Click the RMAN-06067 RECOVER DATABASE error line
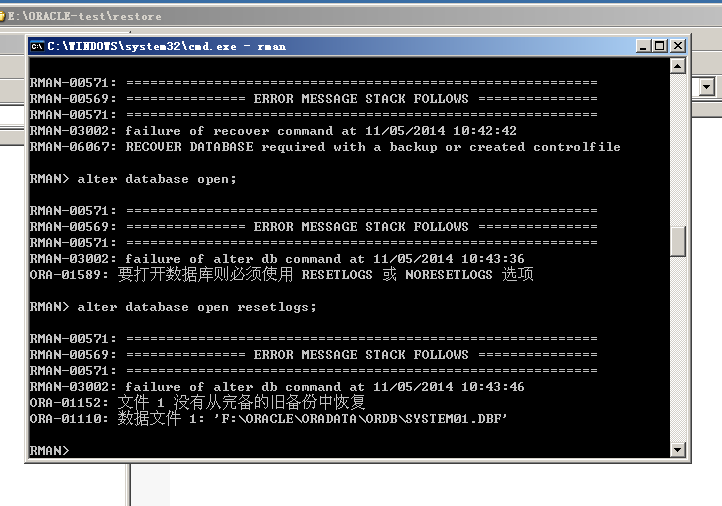The width and height of the screenshot is (722, 506). coord(325,147)
